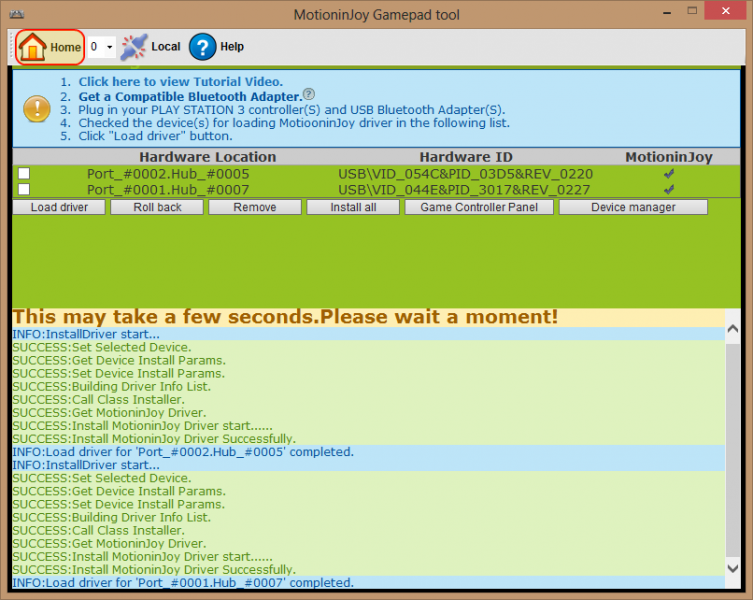Image resolution: width=753 pixels, height=600 pixels.
Task: Click the log scrollbar down arrow
Action: click(732, 568)
